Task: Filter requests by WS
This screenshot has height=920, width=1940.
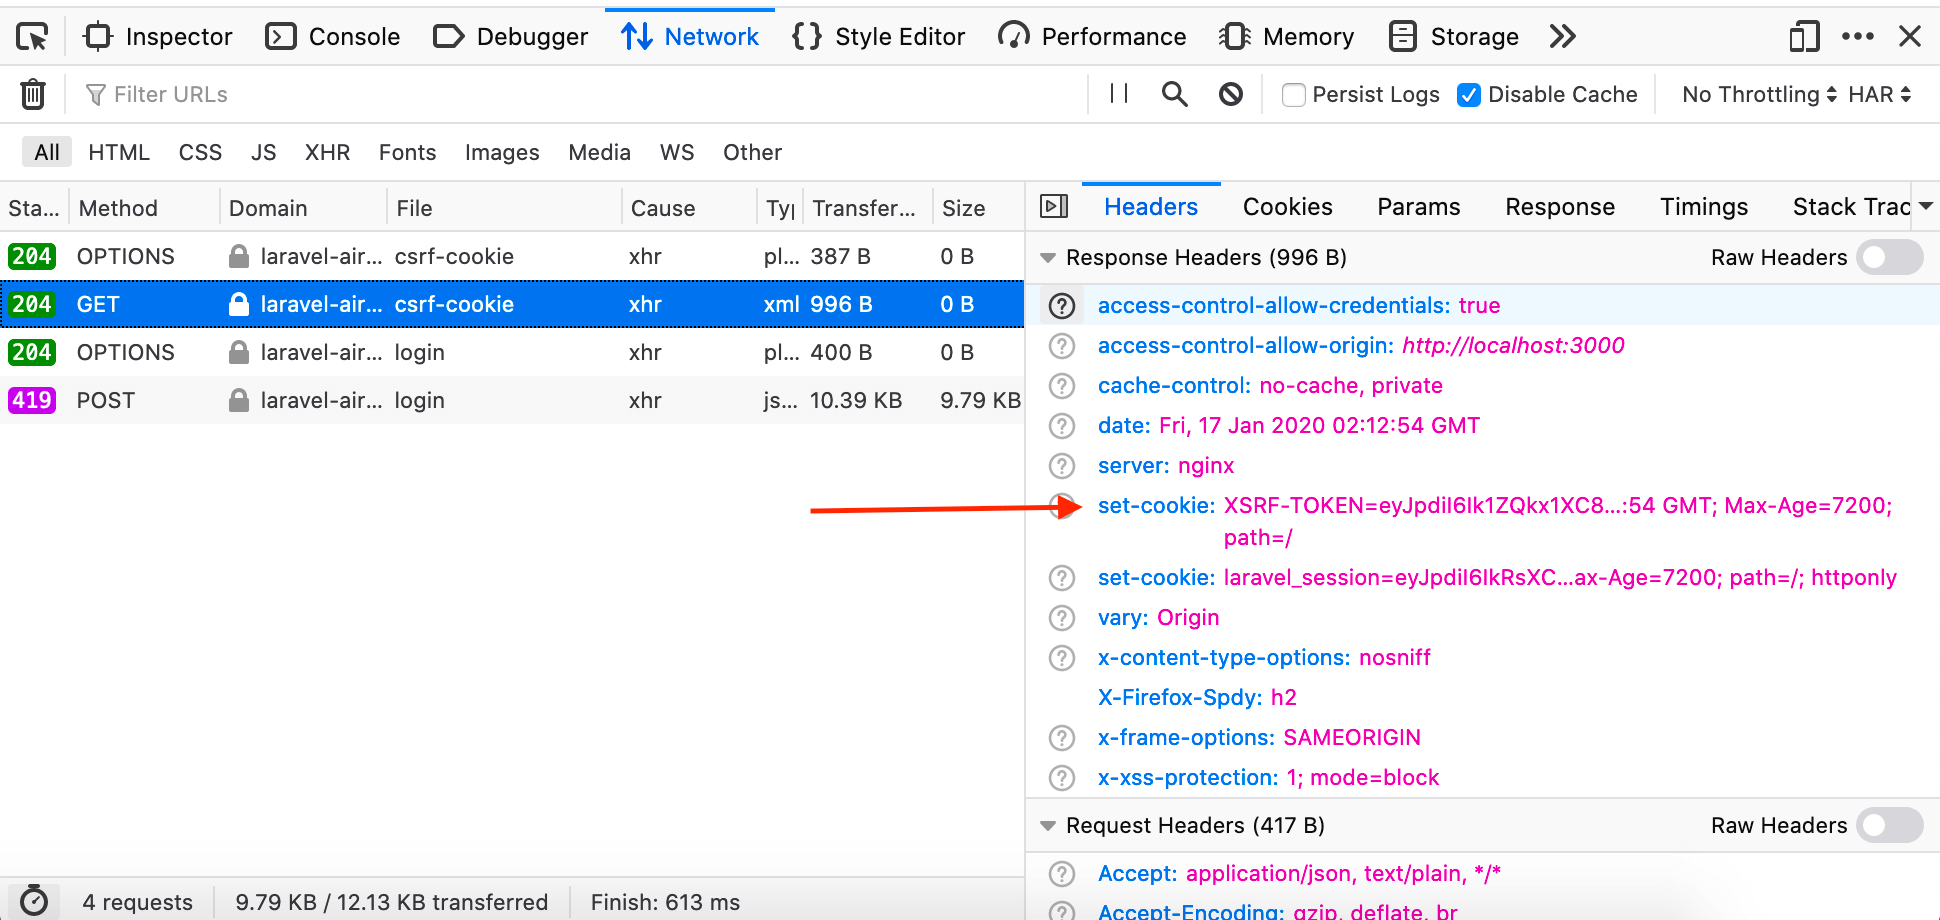Action: coord(677,152)
